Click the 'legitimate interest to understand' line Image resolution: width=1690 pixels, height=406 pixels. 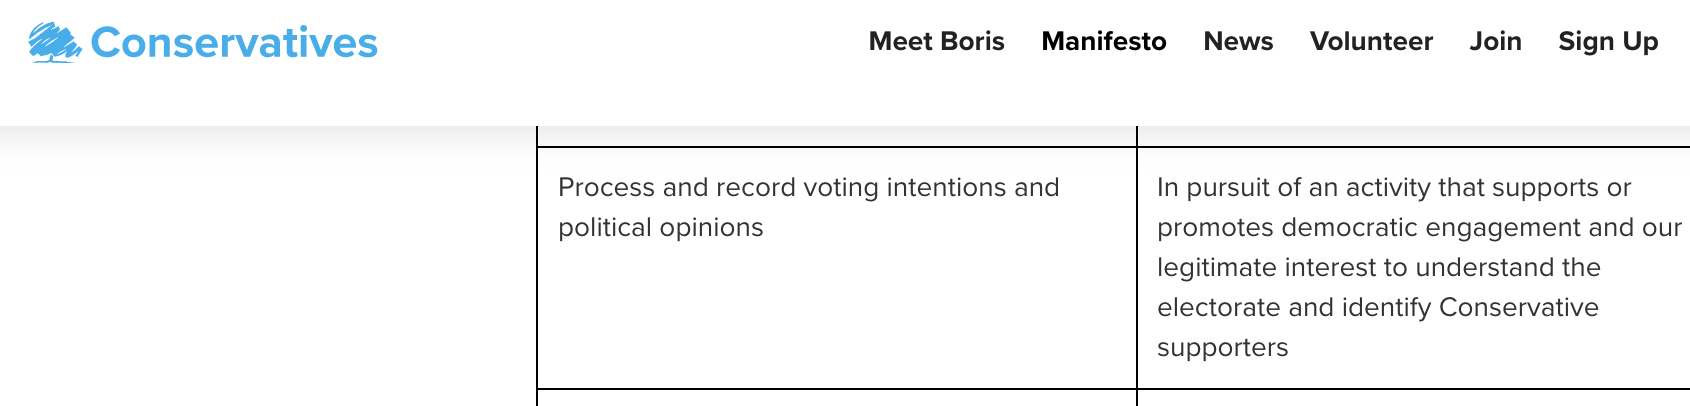click(1378, 267)
